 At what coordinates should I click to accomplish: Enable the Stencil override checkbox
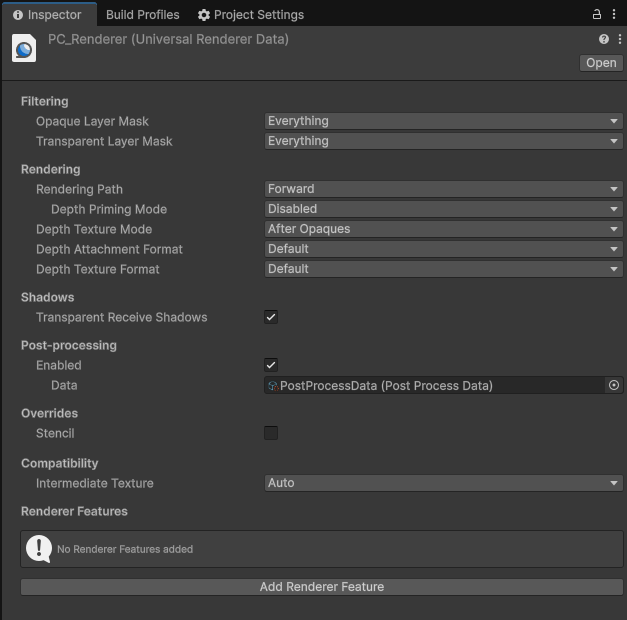pos(271,433)
